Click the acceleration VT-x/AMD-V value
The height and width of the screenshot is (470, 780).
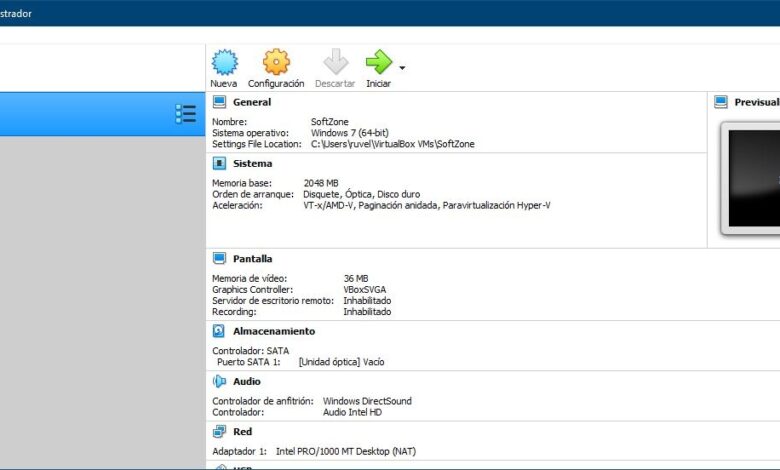tap(427, 205)
